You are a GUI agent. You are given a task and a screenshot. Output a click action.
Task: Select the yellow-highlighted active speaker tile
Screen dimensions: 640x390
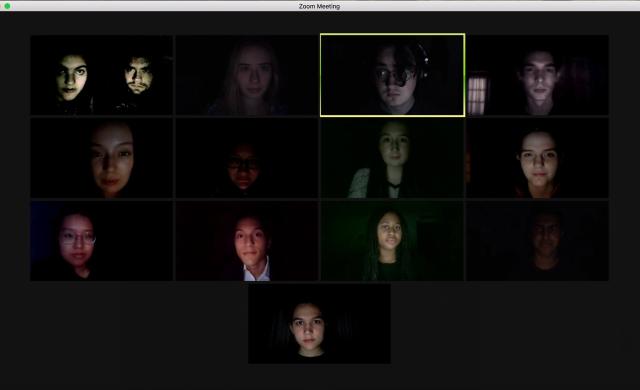point(392,75)
